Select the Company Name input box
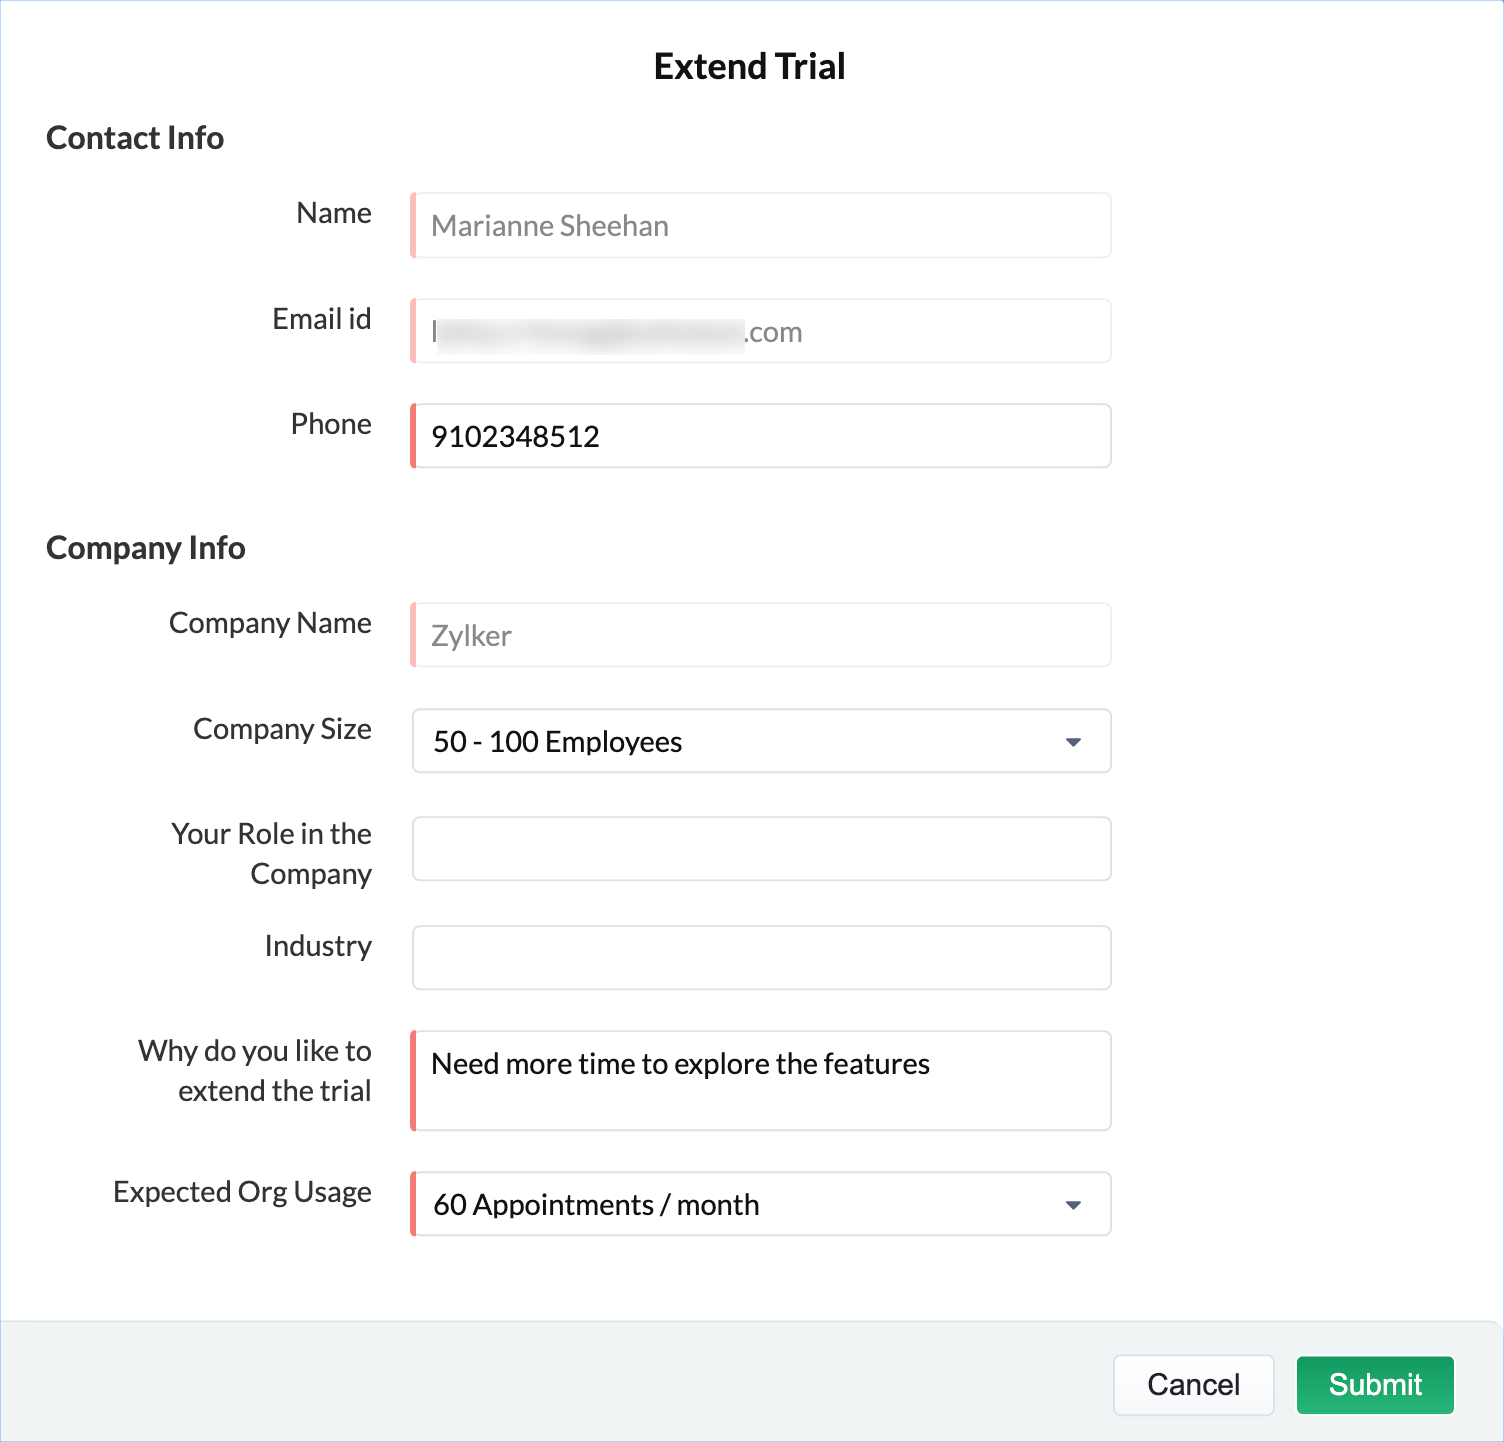The image size is (1504, 1442). 760,636
